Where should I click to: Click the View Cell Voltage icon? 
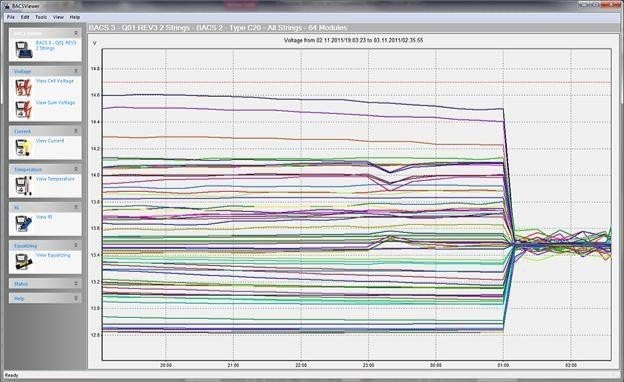coord(23,87)
